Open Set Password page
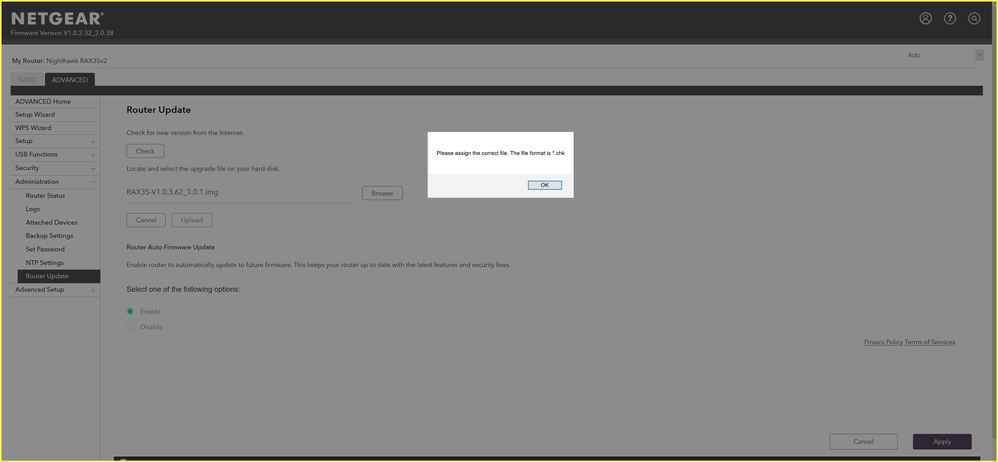Image resolution: width=998 pixels, height=462 pixels. tap(45, 249)
